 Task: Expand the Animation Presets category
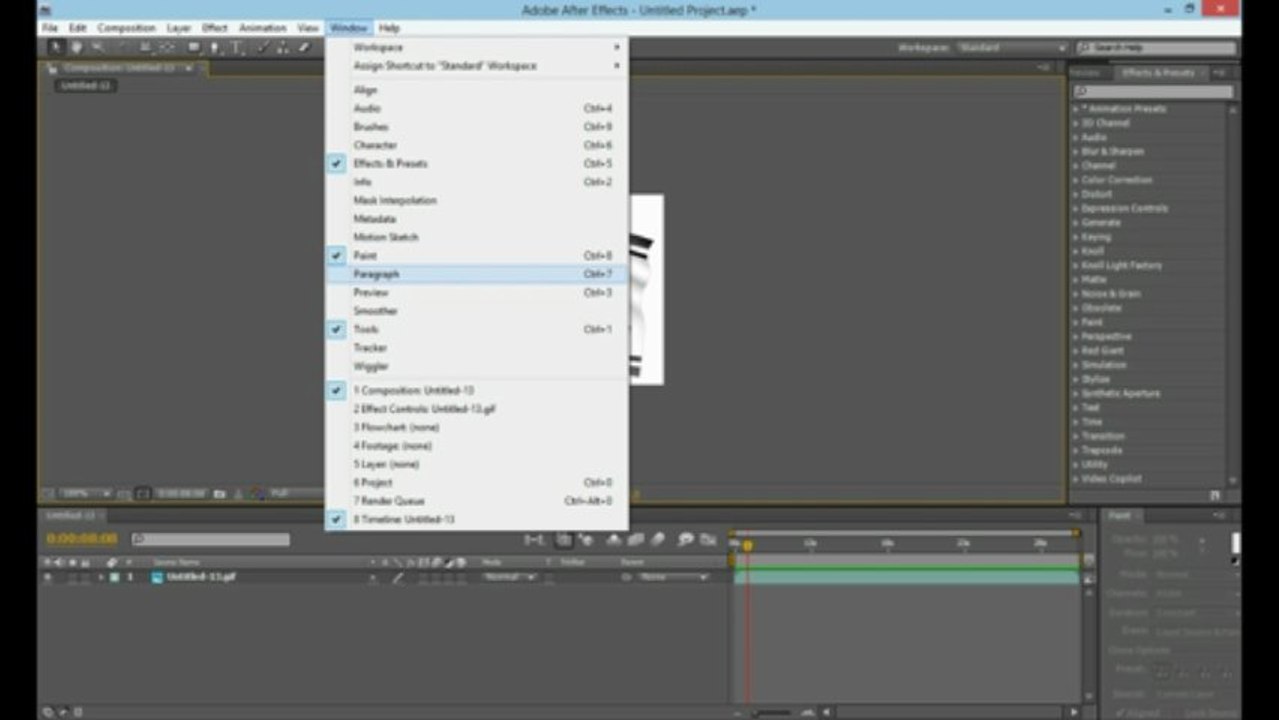(x=1076, y=109)
